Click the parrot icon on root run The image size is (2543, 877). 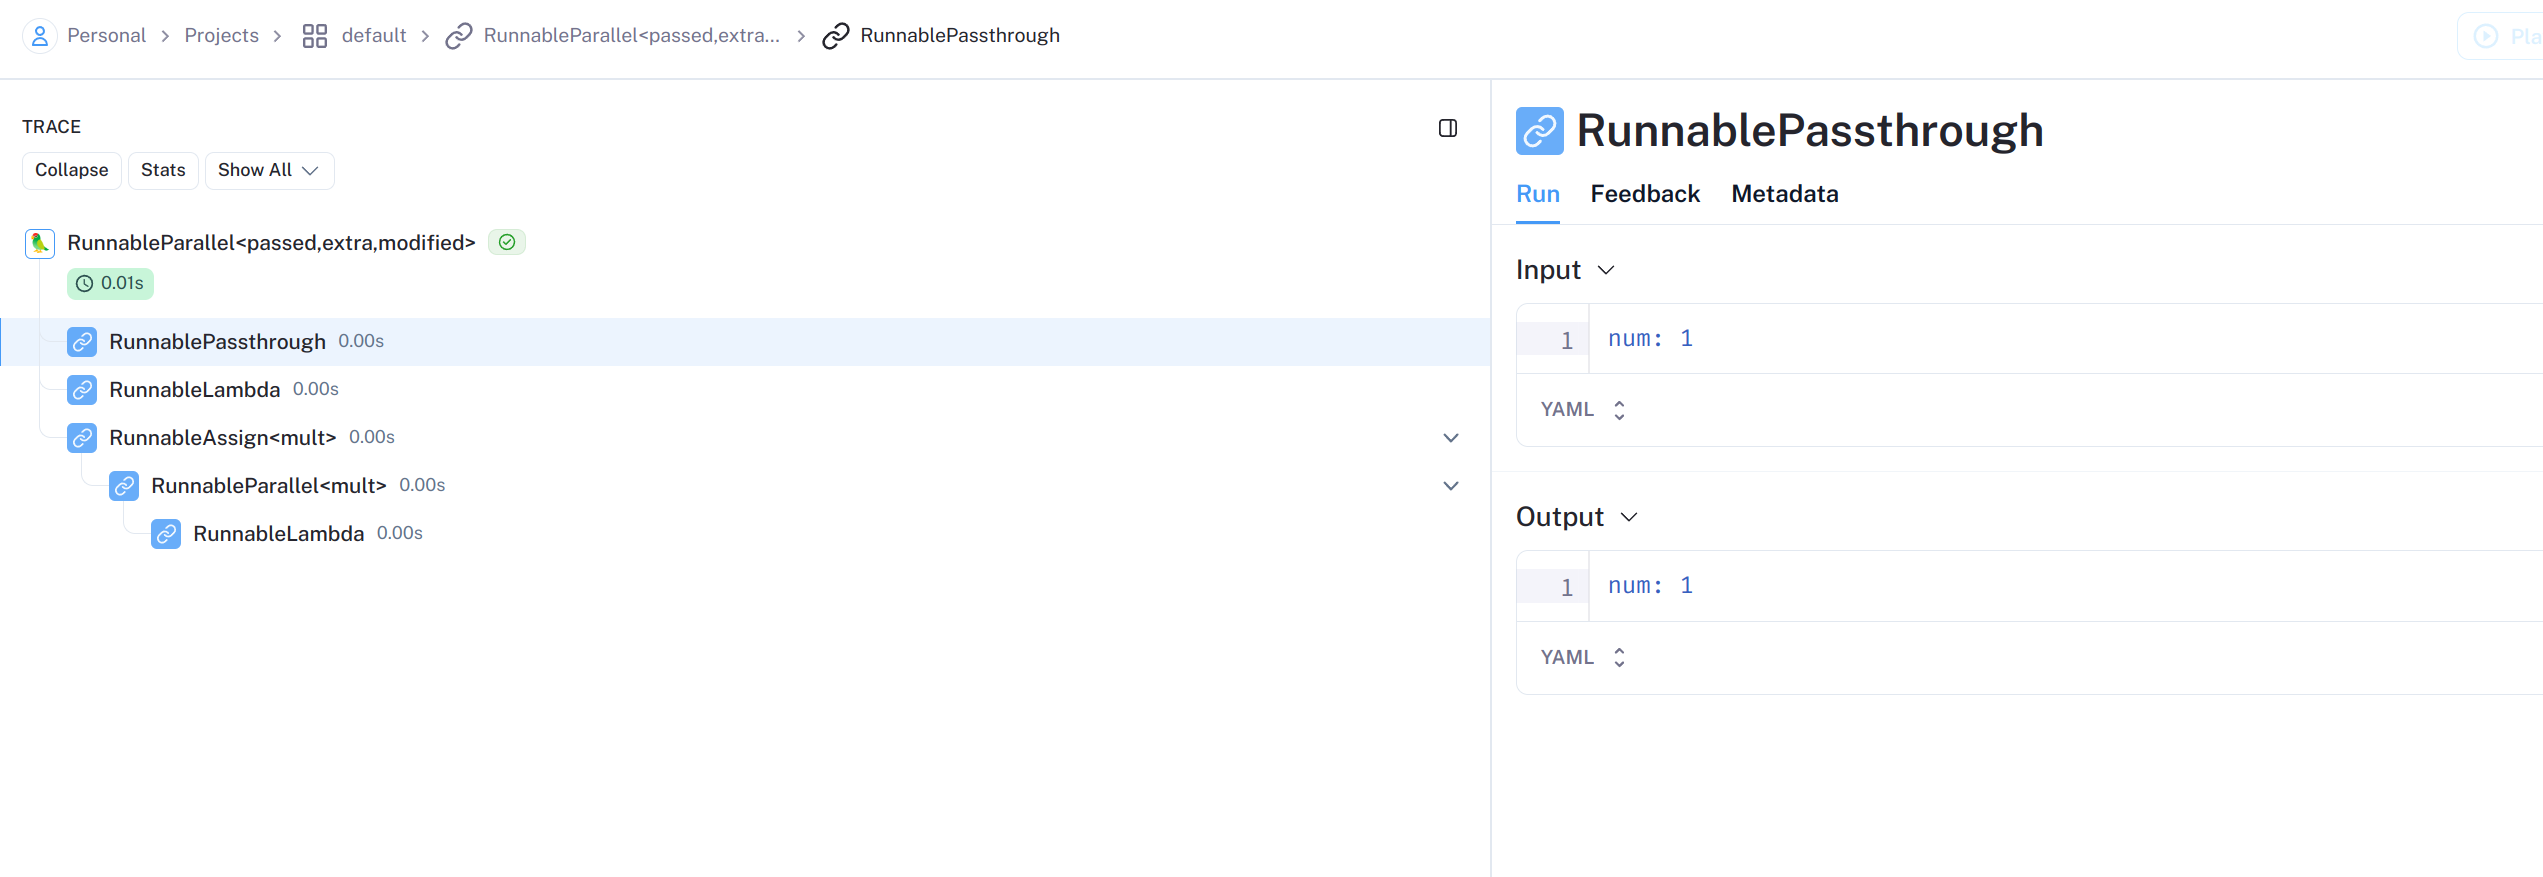coord(40,243)
